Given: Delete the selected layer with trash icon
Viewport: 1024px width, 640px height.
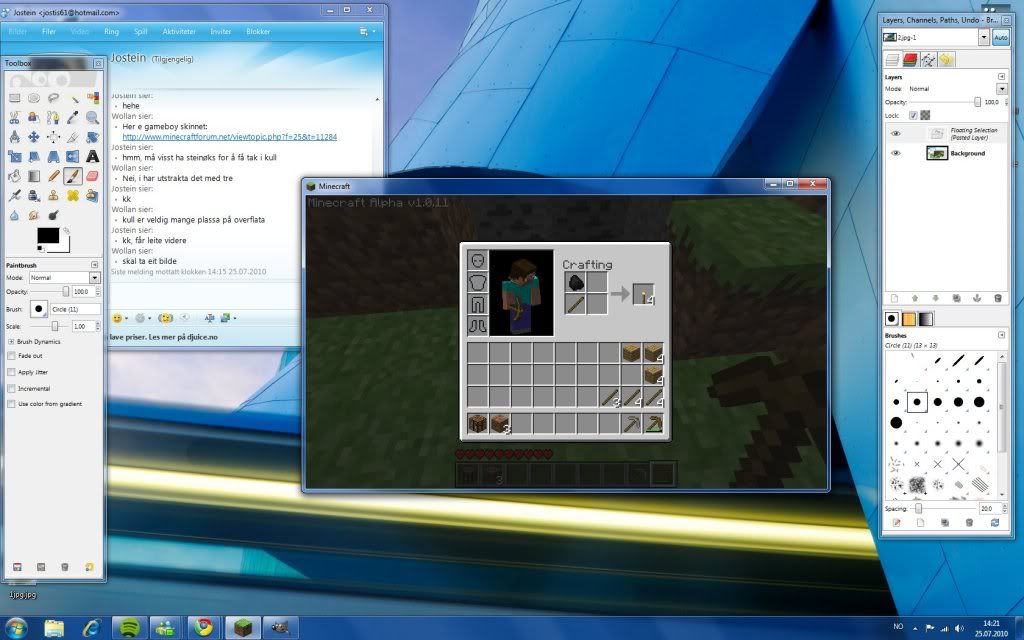Looking at the screenshot, I should 998,298.
